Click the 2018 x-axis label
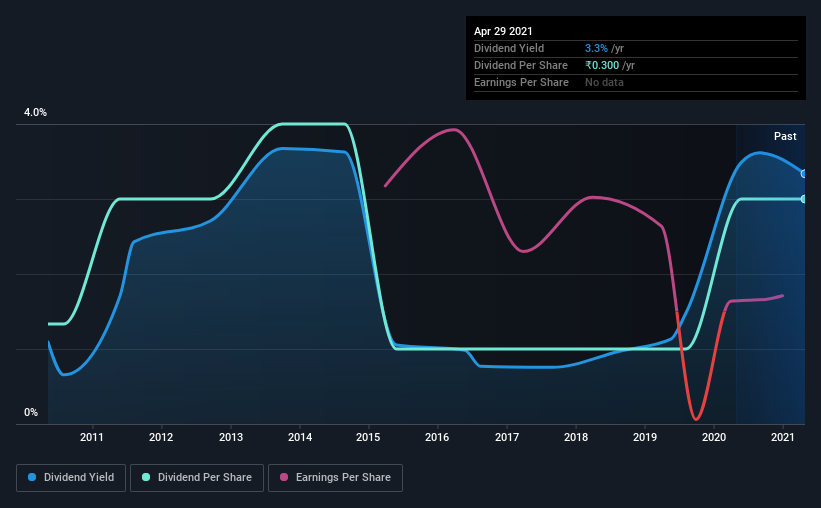This screenshot has height=508, width=821. coord(576,437)
